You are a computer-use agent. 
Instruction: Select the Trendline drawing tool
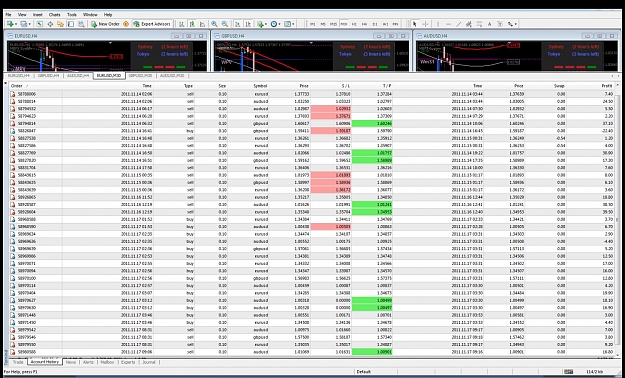coord(458,24)
